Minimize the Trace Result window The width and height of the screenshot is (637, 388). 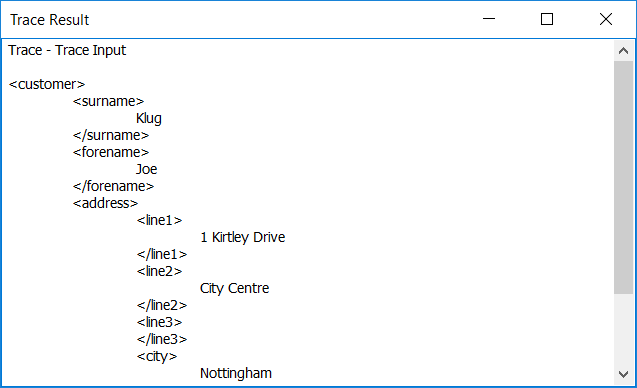click(x=489, y=19)
